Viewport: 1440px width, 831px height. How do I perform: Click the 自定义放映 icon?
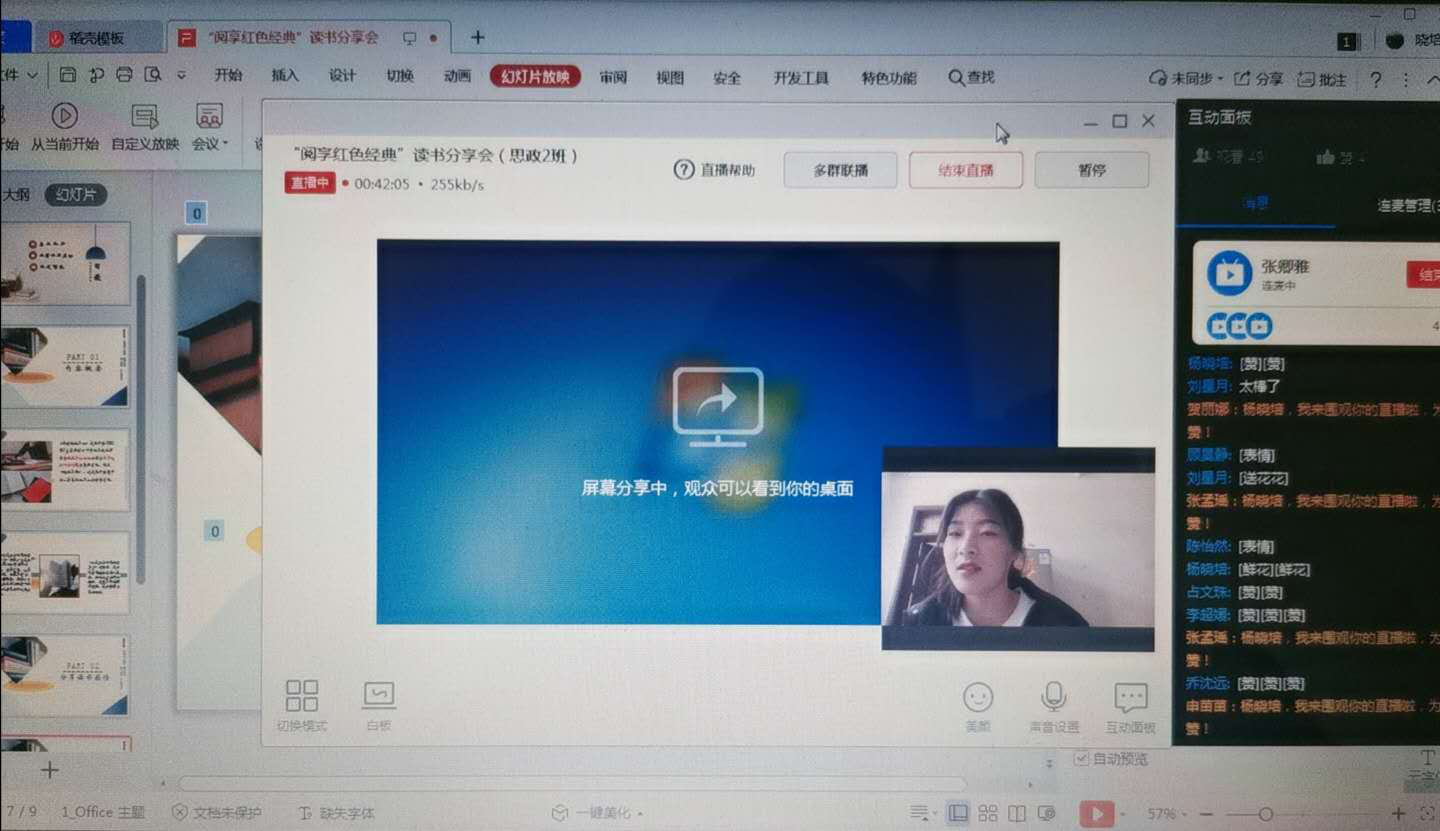pyautogui.click(x=145, y=117)
